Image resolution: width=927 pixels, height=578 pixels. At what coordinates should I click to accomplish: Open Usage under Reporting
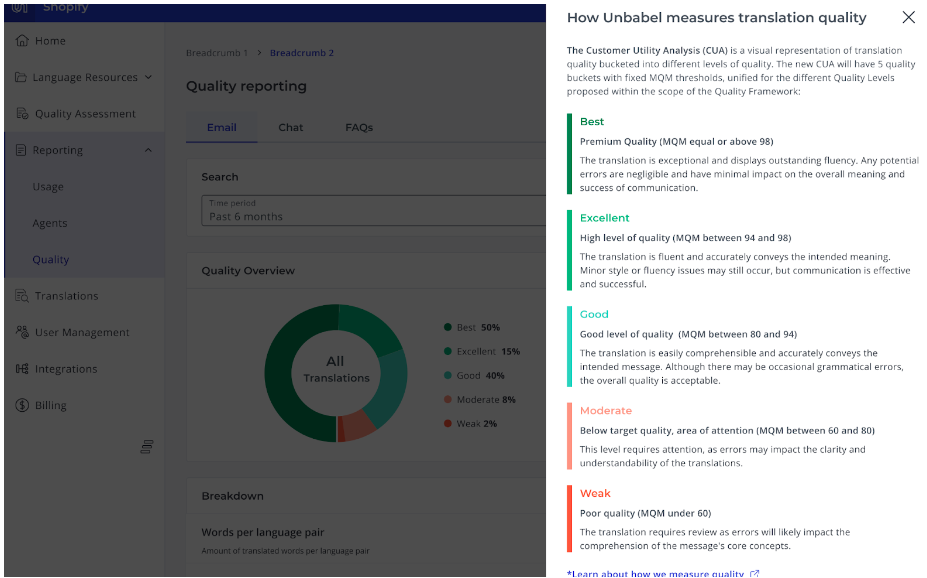(48, 187)
